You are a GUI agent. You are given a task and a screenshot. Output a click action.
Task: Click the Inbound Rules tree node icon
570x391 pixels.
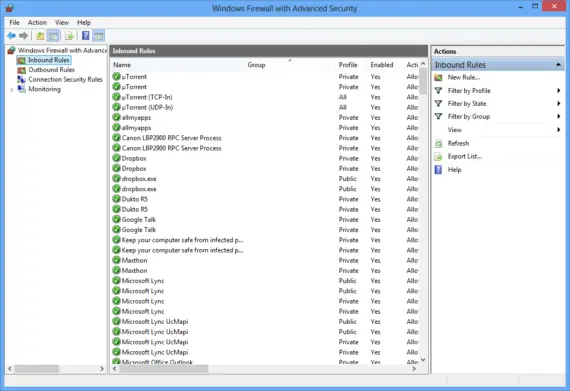pyautogui.click(x=21, y=60)
